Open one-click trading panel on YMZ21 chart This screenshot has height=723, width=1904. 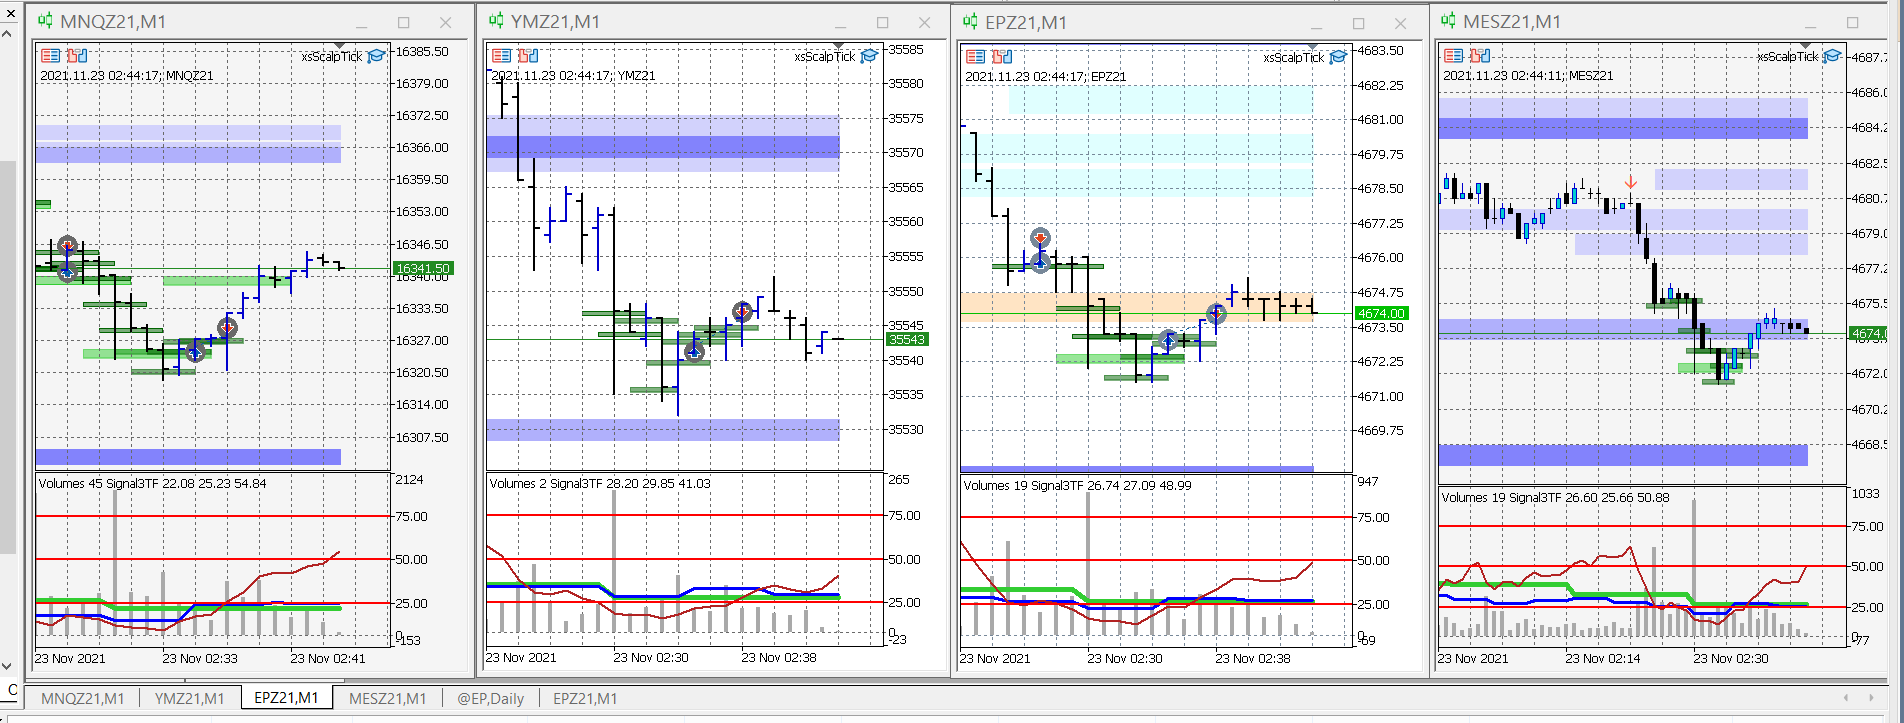point(502,56)
